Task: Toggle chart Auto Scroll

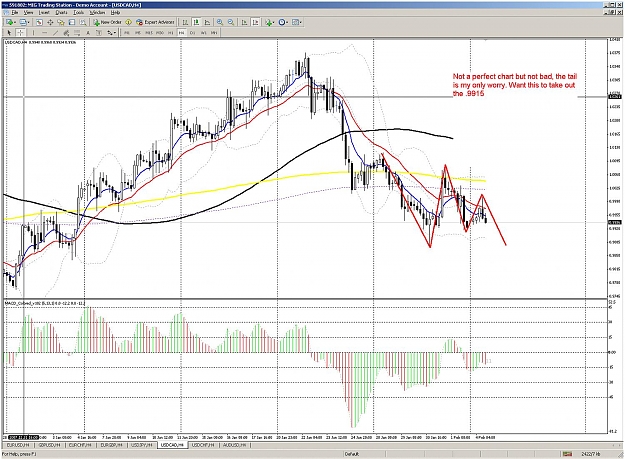Action: tap(244, 22)
